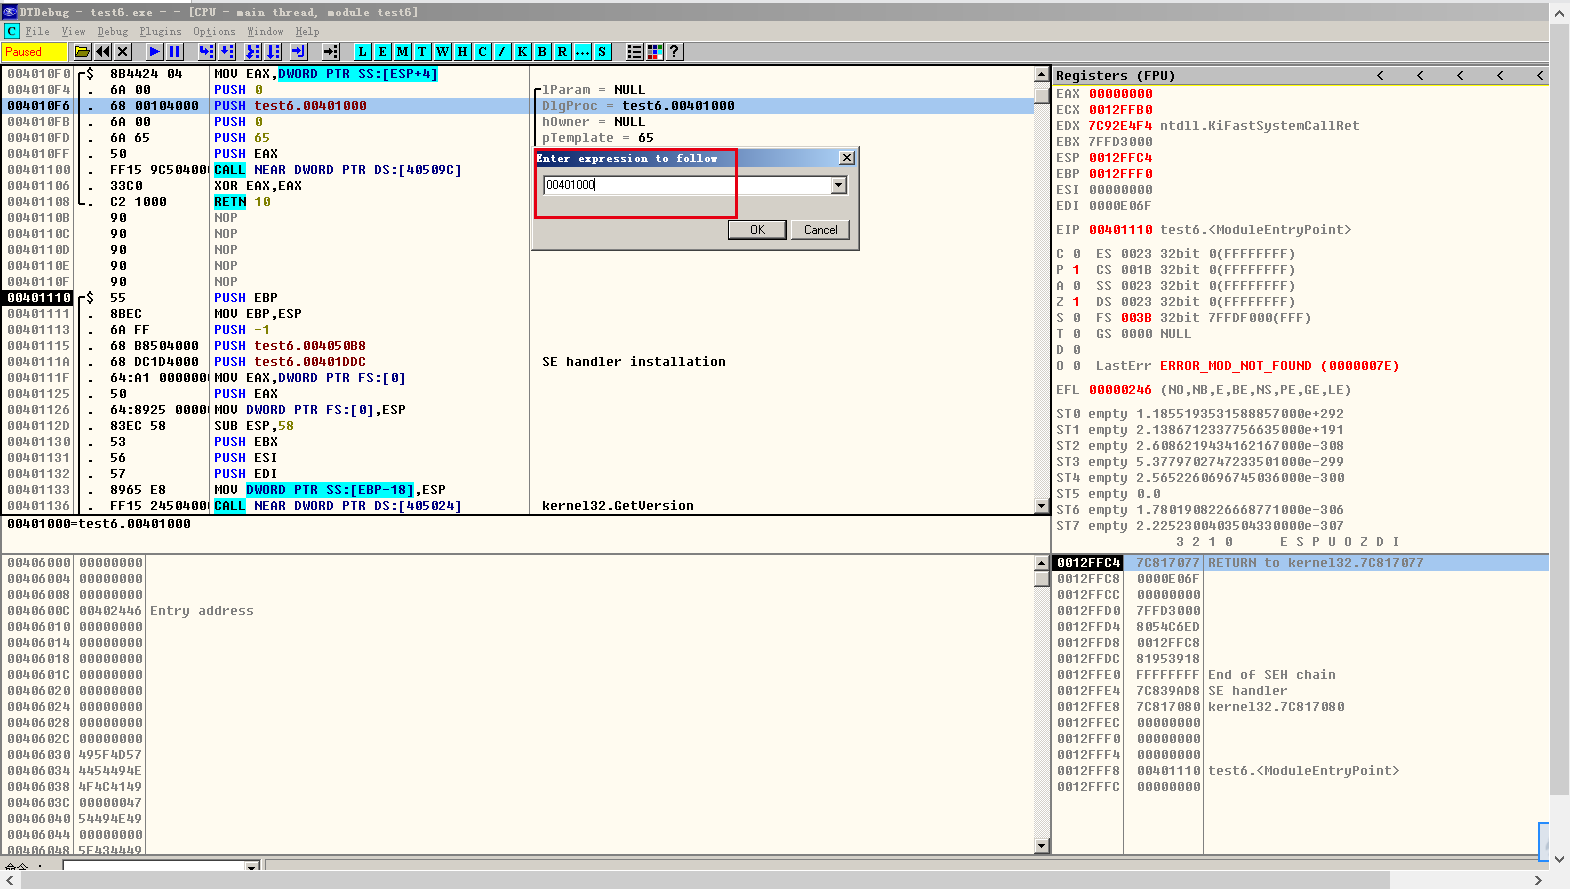The height and width of the screenshot is (889, 1570).
Task: Expand the expression history dropdown
Action: click(838, 185)
